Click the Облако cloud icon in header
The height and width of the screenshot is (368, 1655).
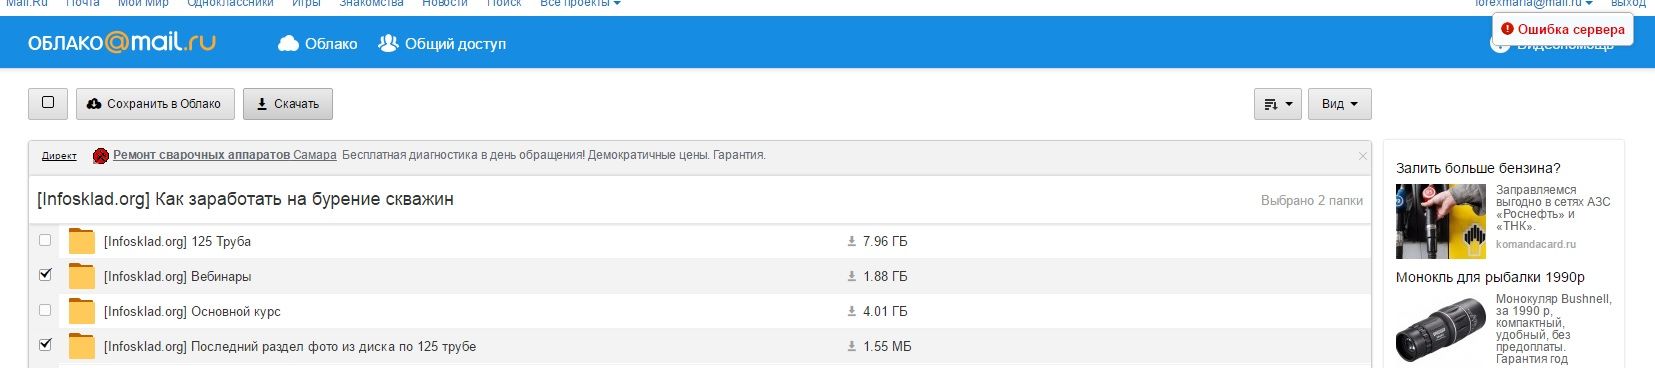coord(288,43)
